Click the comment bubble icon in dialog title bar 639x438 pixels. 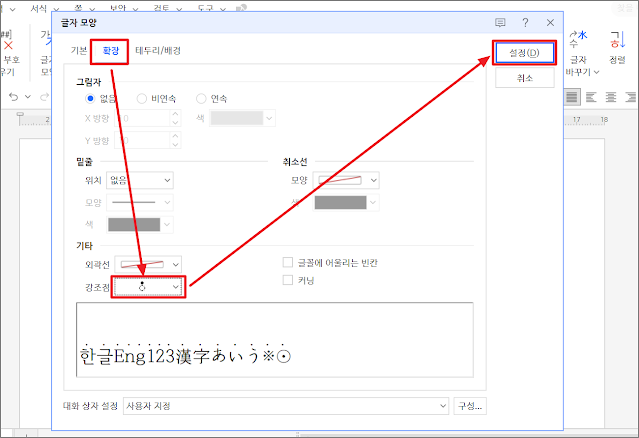tap(500, 23)
